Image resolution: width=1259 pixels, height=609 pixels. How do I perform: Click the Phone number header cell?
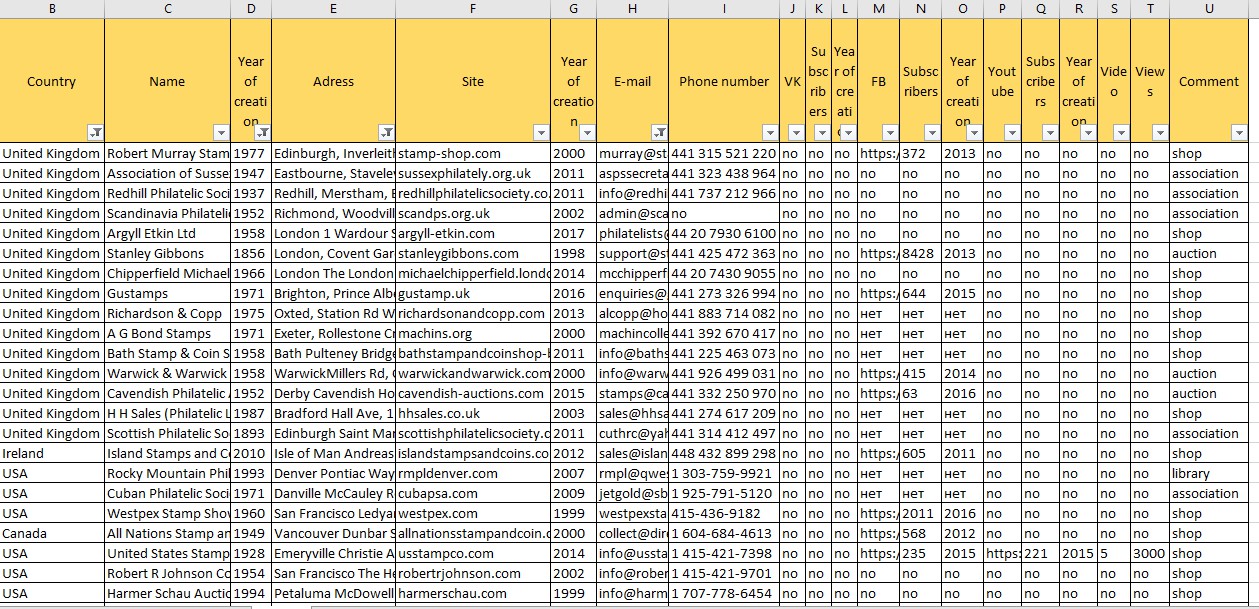(724, 81)
